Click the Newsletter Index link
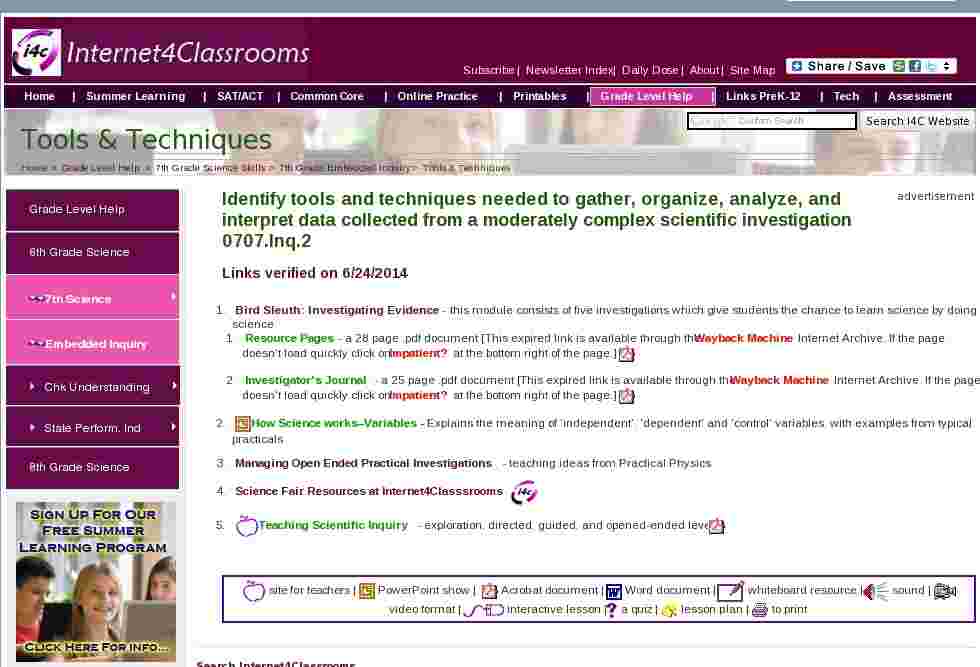Screen dimensions: 980x667 pos(570,70)
